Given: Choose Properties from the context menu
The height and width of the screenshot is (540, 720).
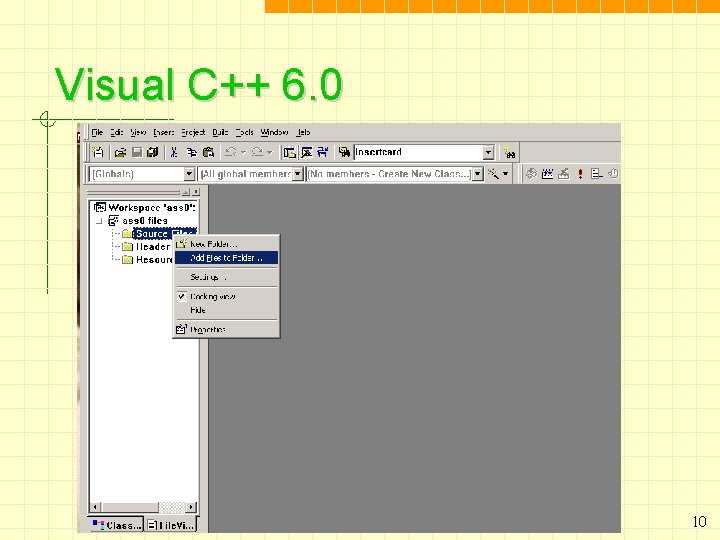Looking at the screenshot, I should coord(226,329).
